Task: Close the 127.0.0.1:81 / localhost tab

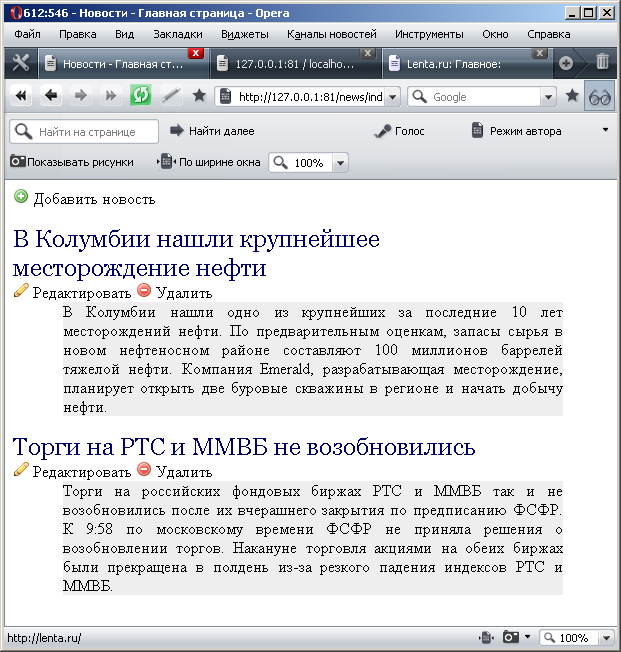Action: 368,53
